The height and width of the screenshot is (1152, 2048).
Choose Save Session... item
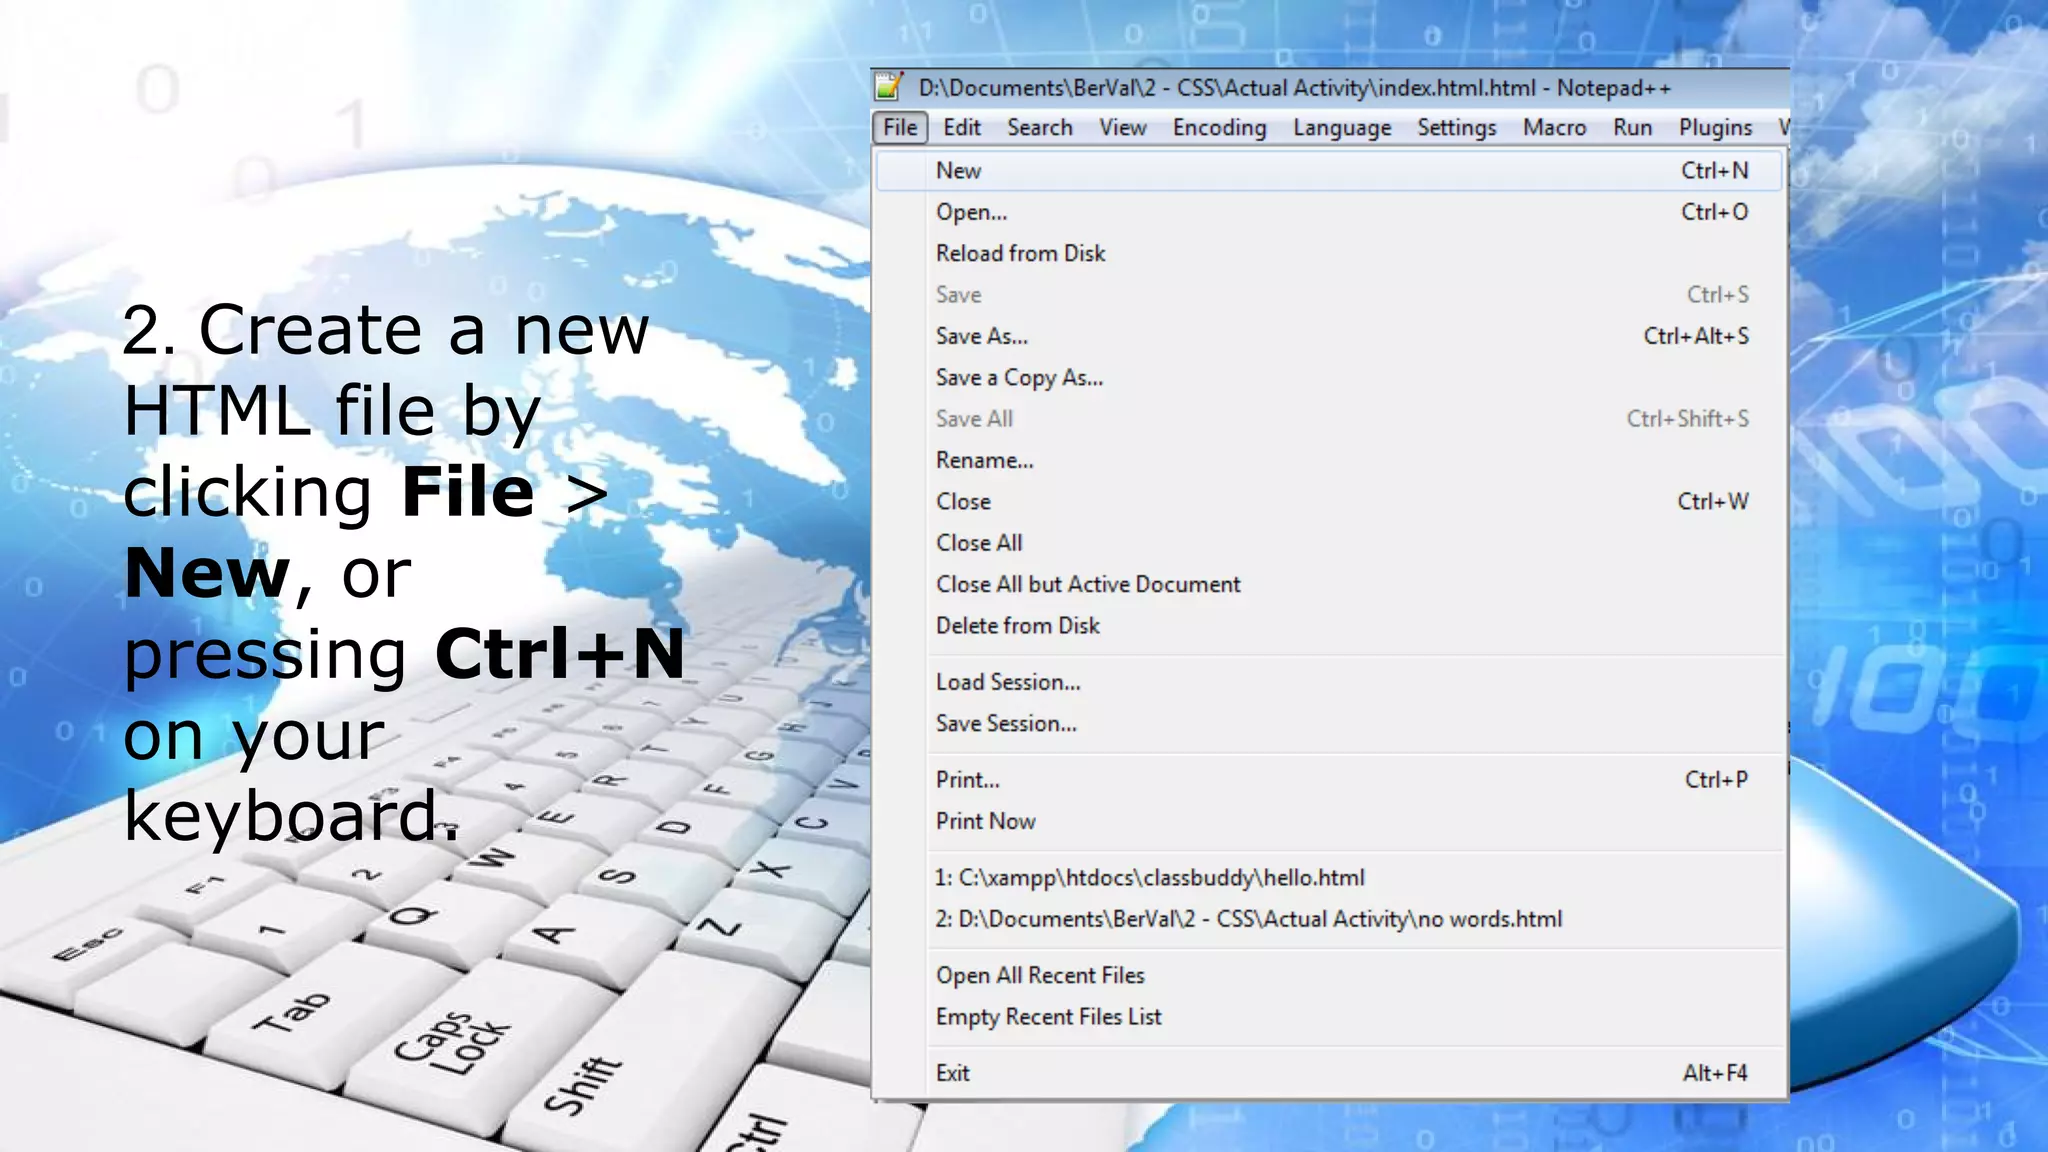[x=1005, y=724]
